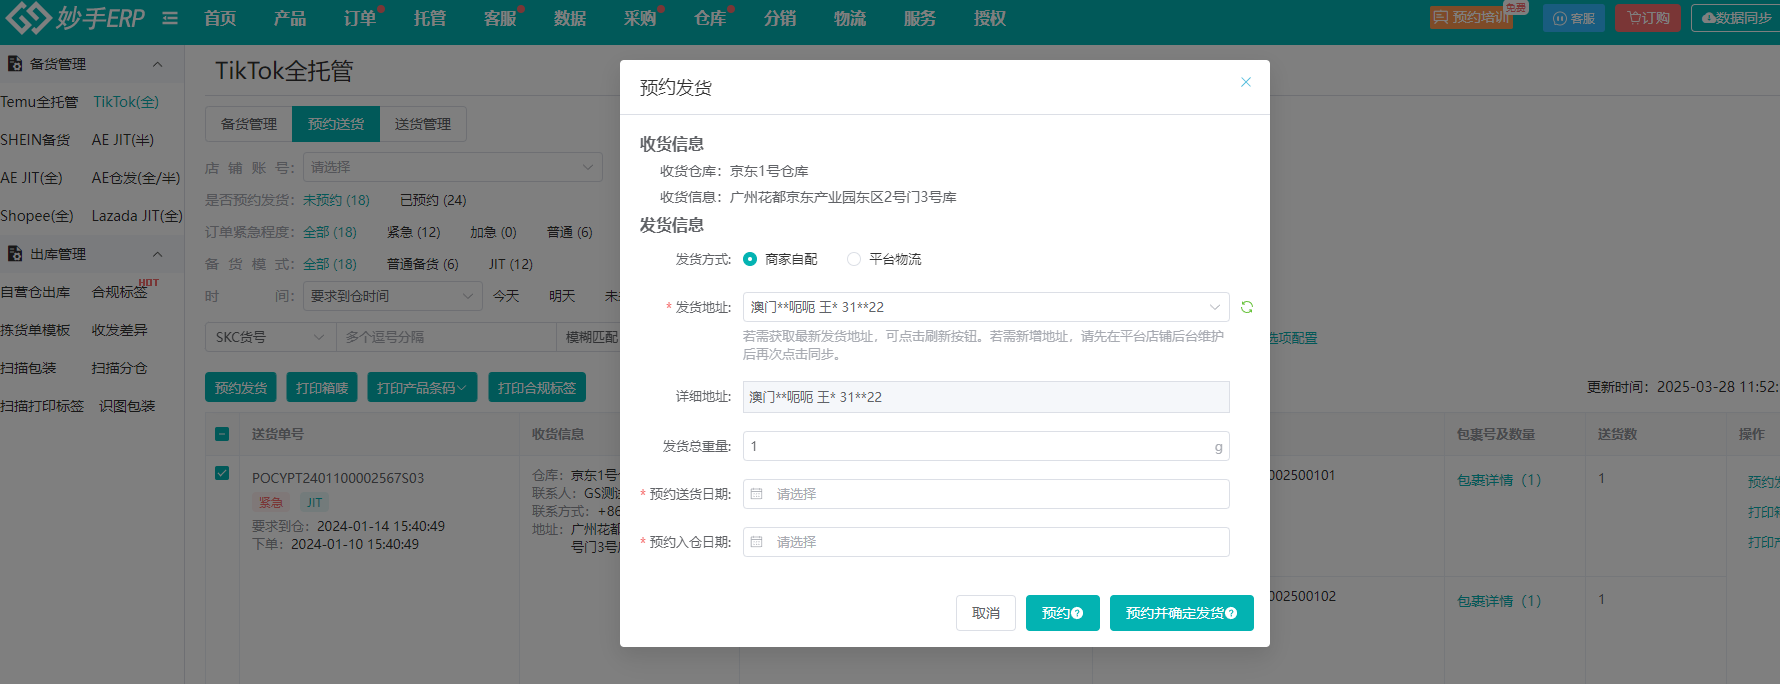The height and width of the screenshot is (684, 1780).
Task: Click the help icon on the 预约 button
Action: (1077, 613)
